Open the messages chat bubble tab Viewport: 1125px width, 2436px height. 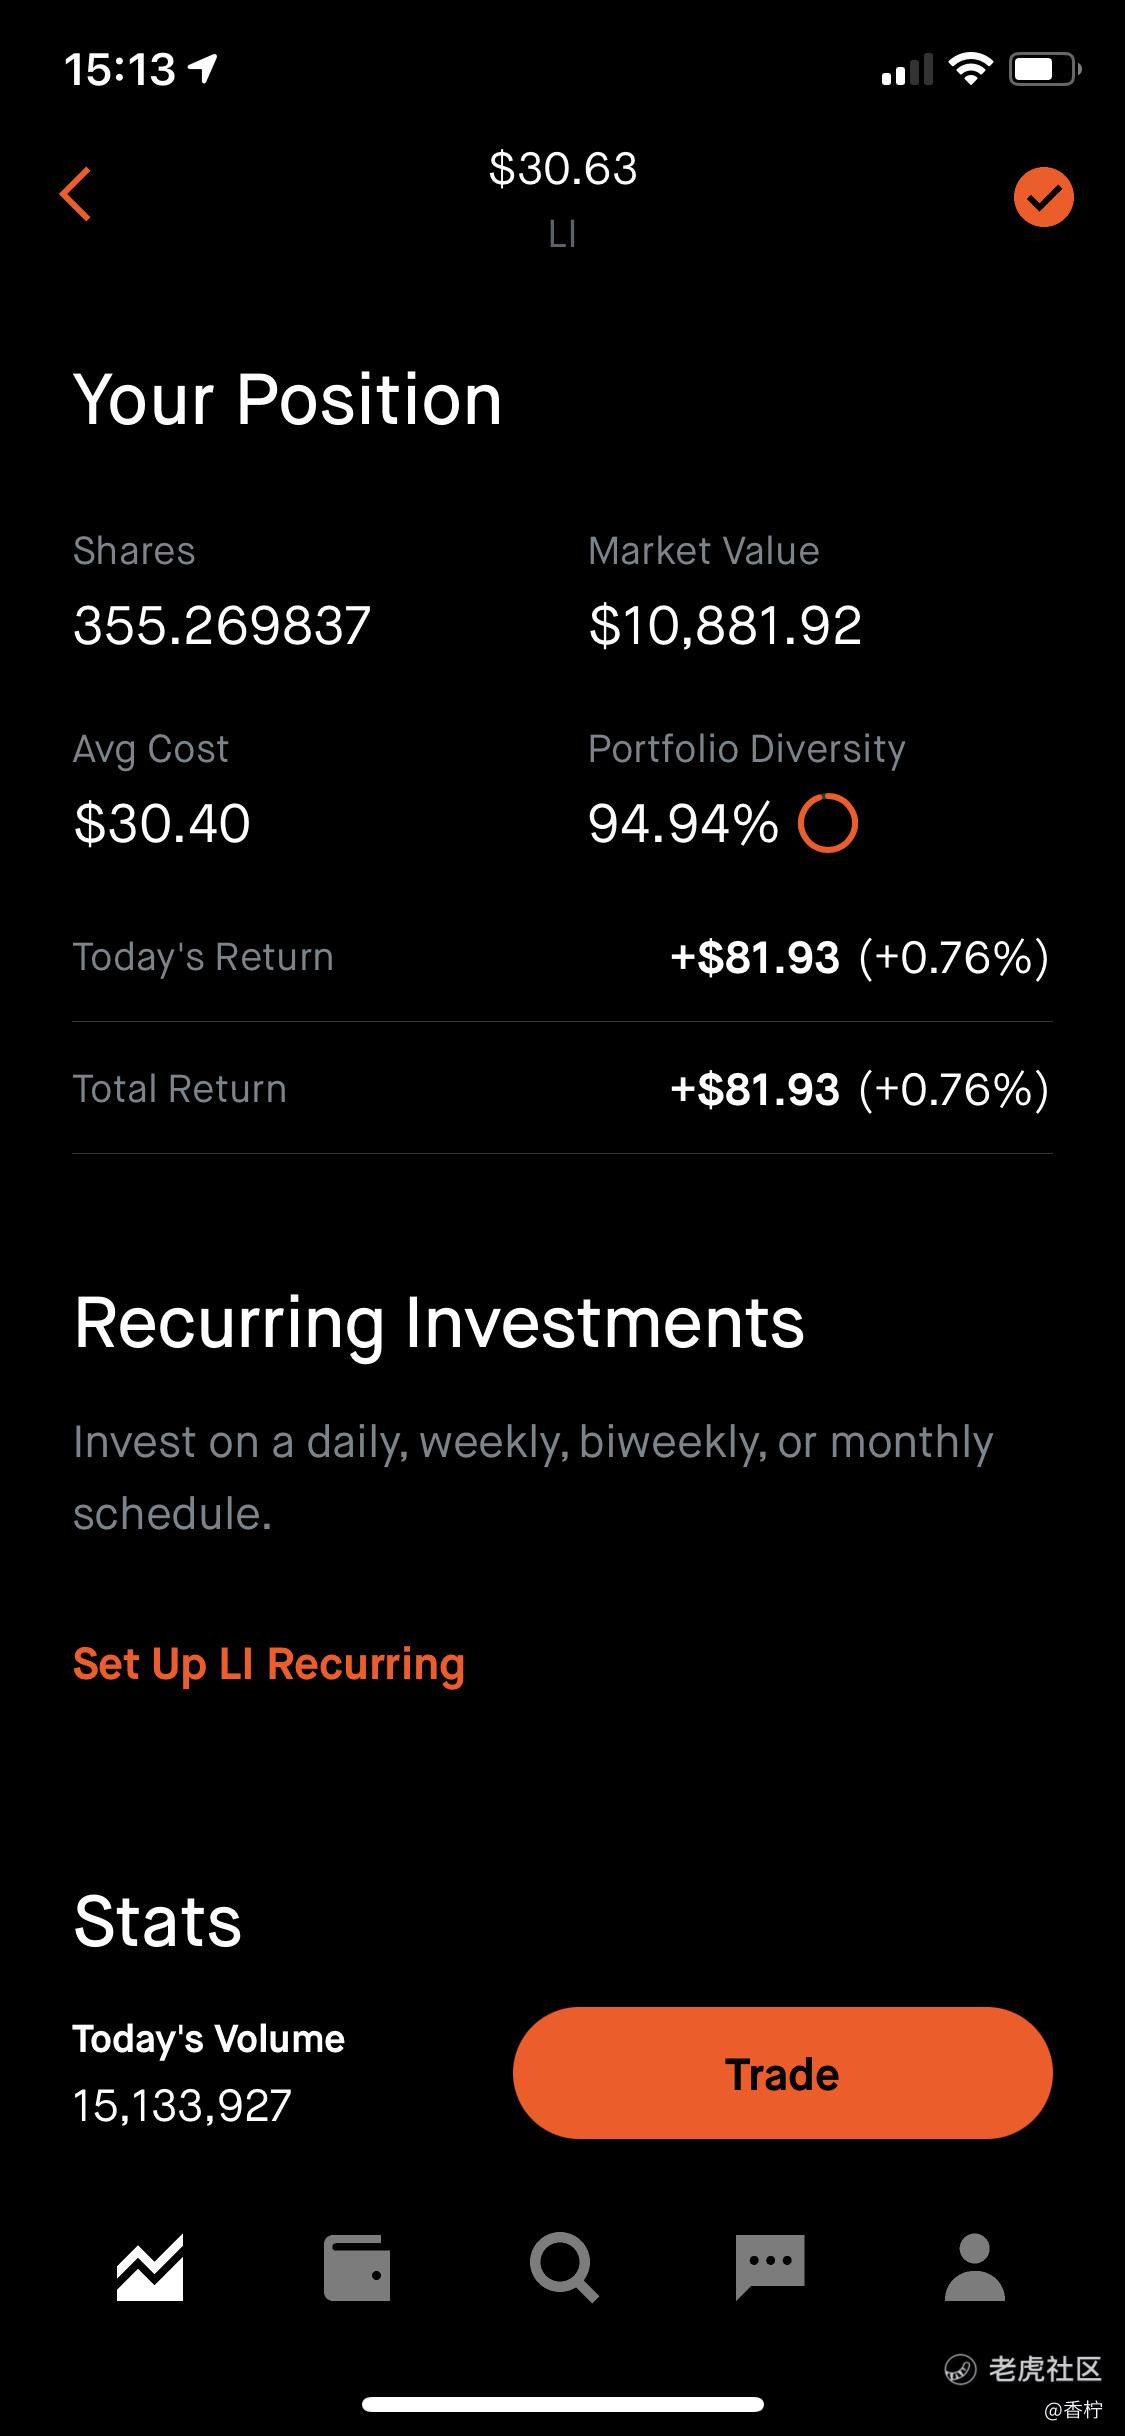(x=770, y=2267)
